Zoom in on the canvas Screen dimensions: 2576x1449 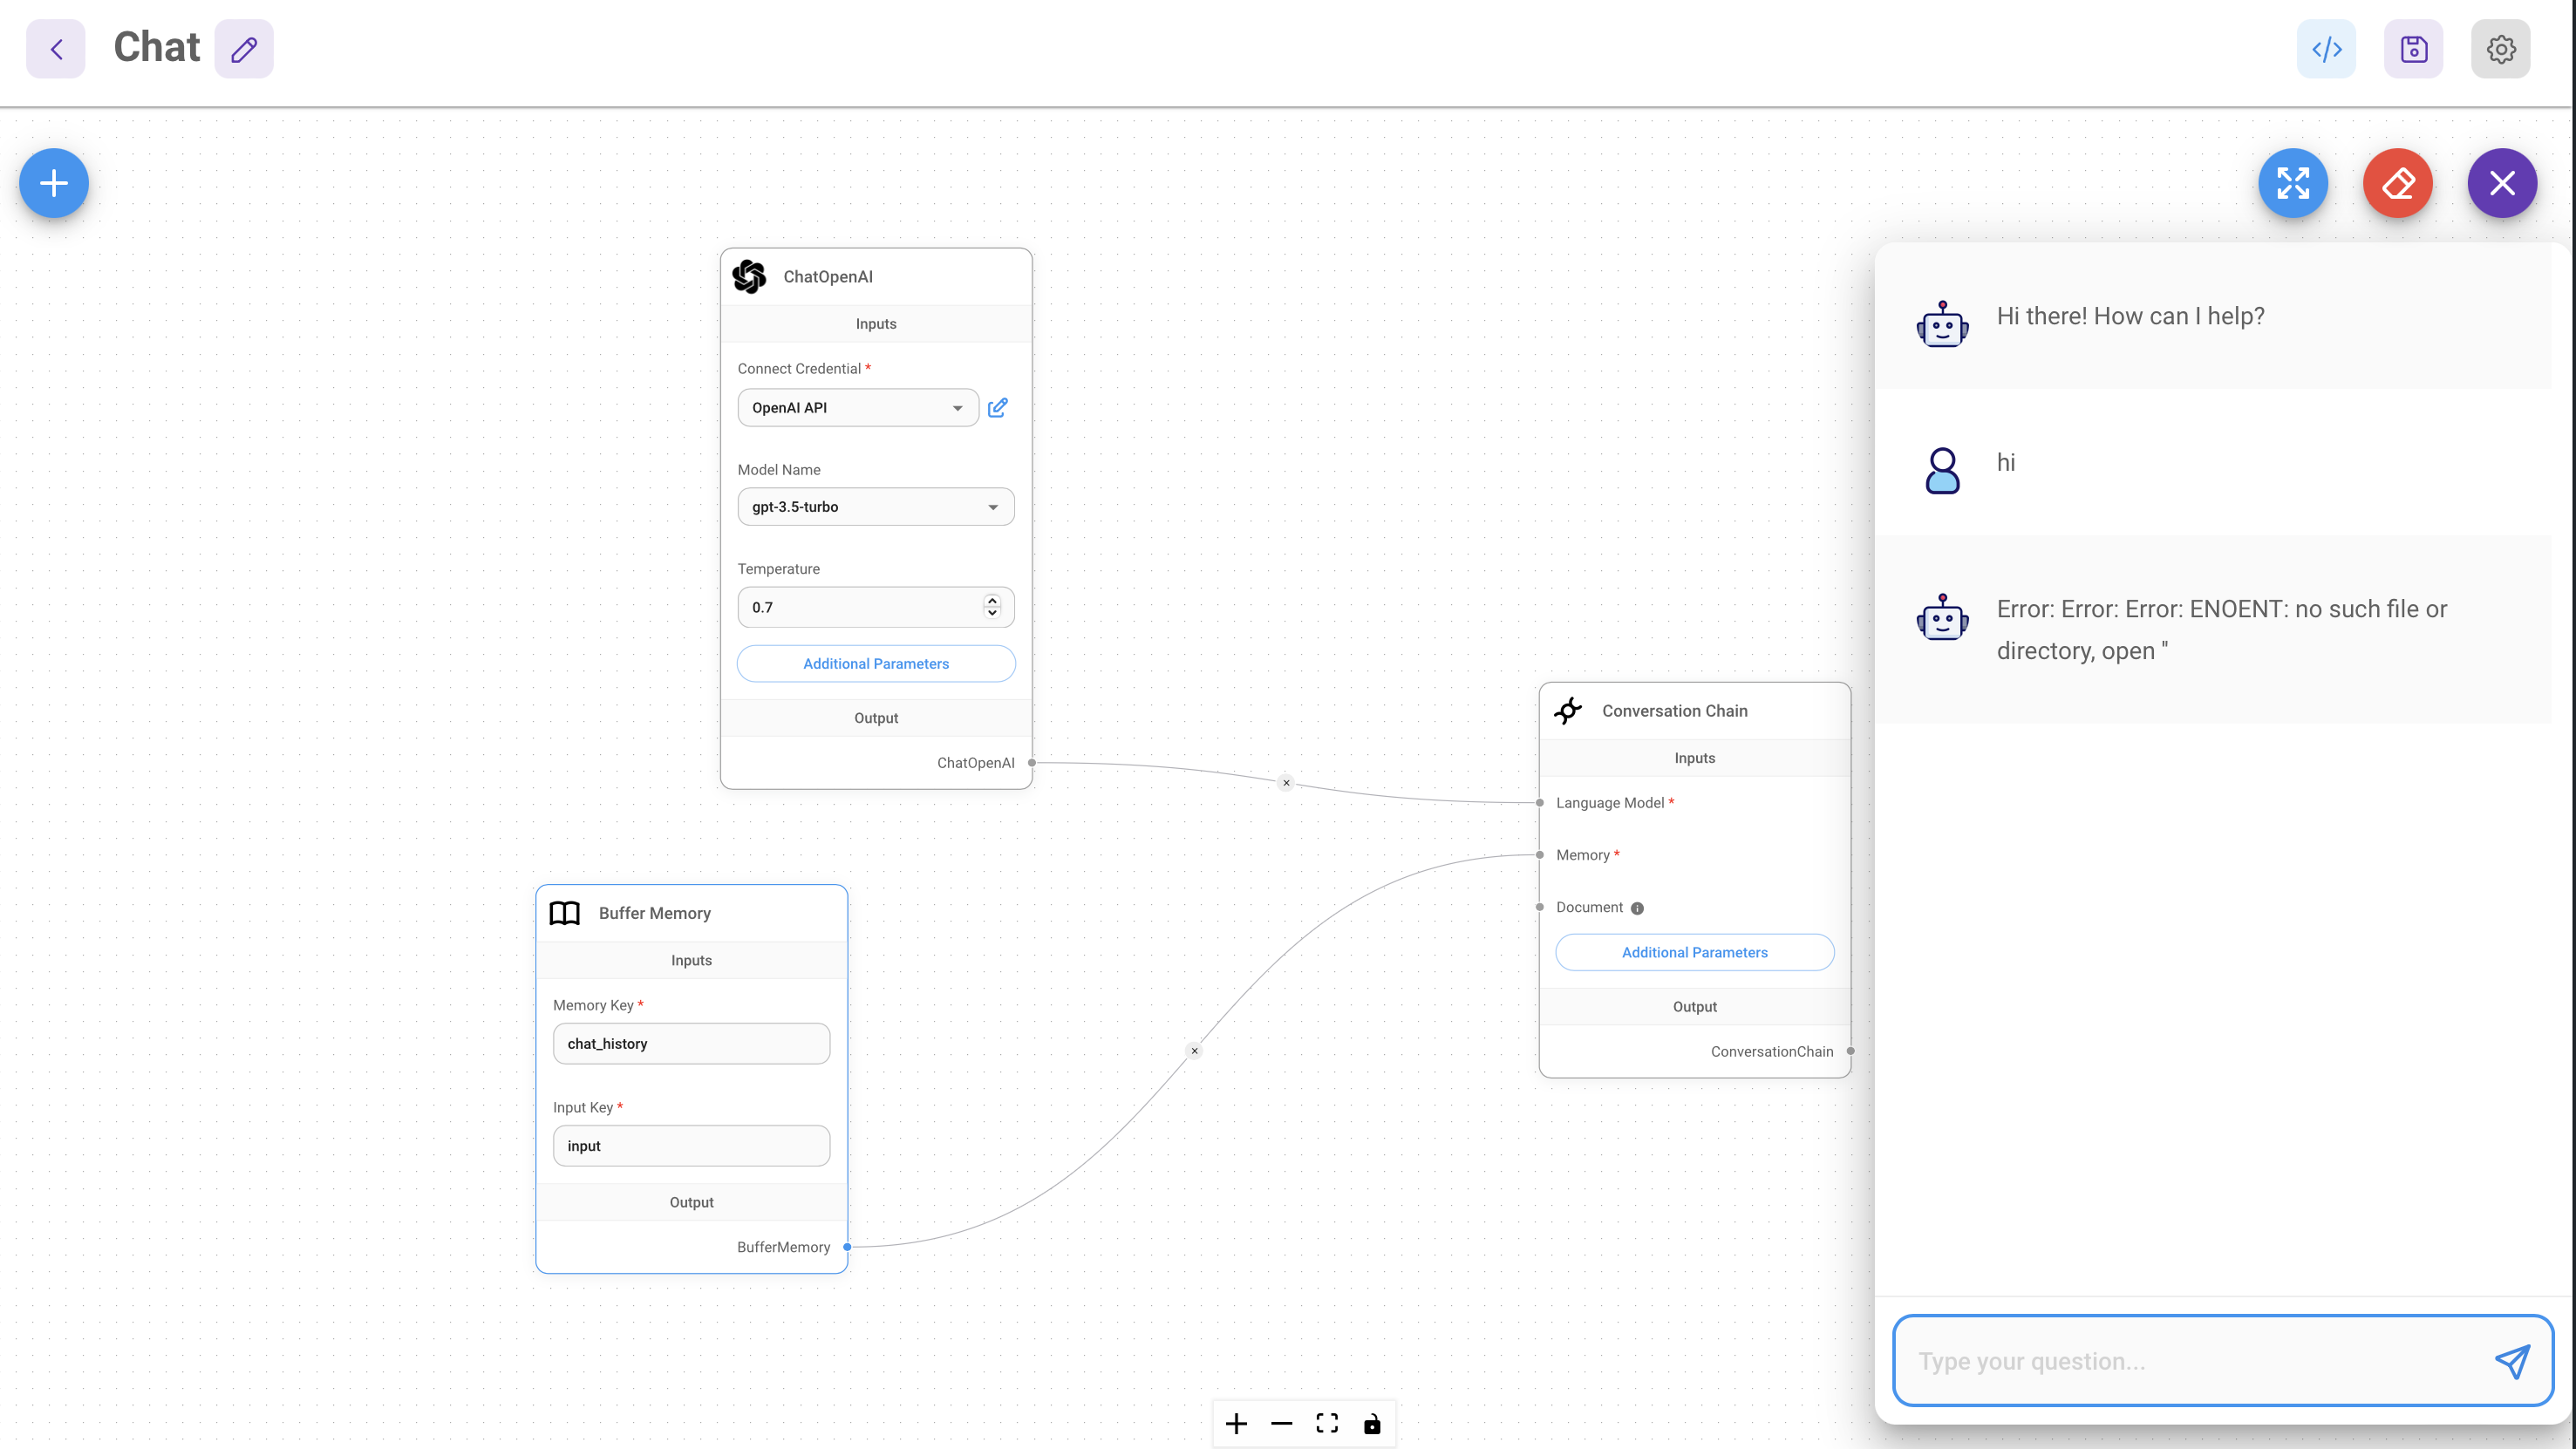1236,1423
